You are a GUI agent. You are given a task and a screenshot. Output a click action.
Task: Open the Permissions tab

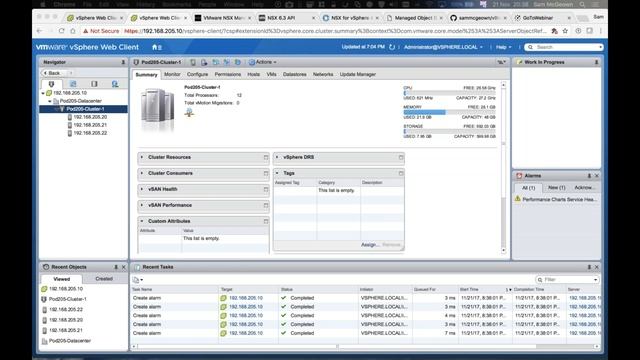228,75
